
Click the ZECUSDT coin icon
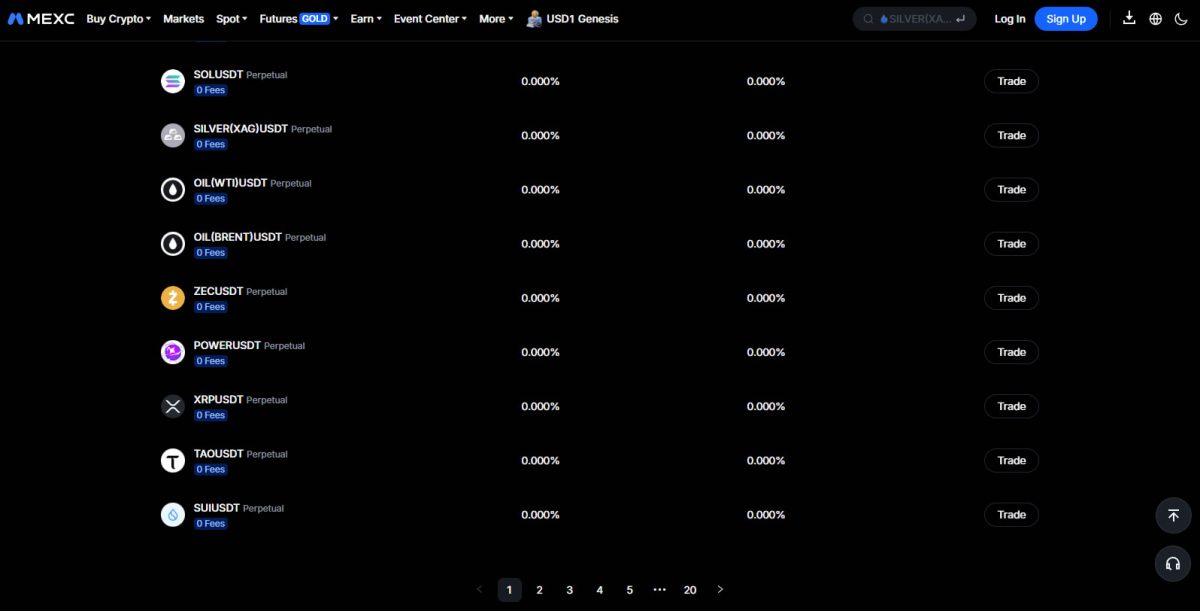(x=172, y=297)
